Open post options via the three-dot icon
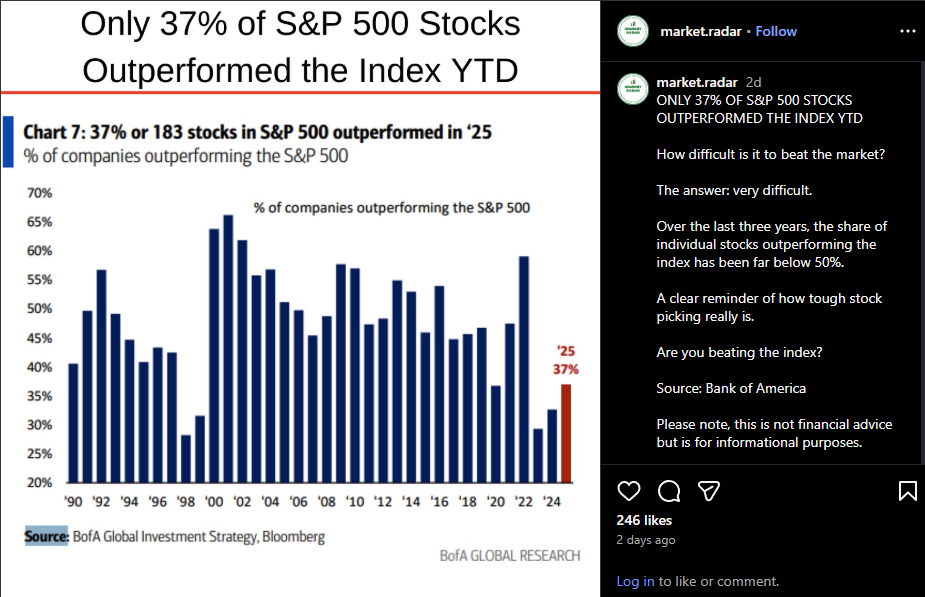 click(x=907, y=31)
